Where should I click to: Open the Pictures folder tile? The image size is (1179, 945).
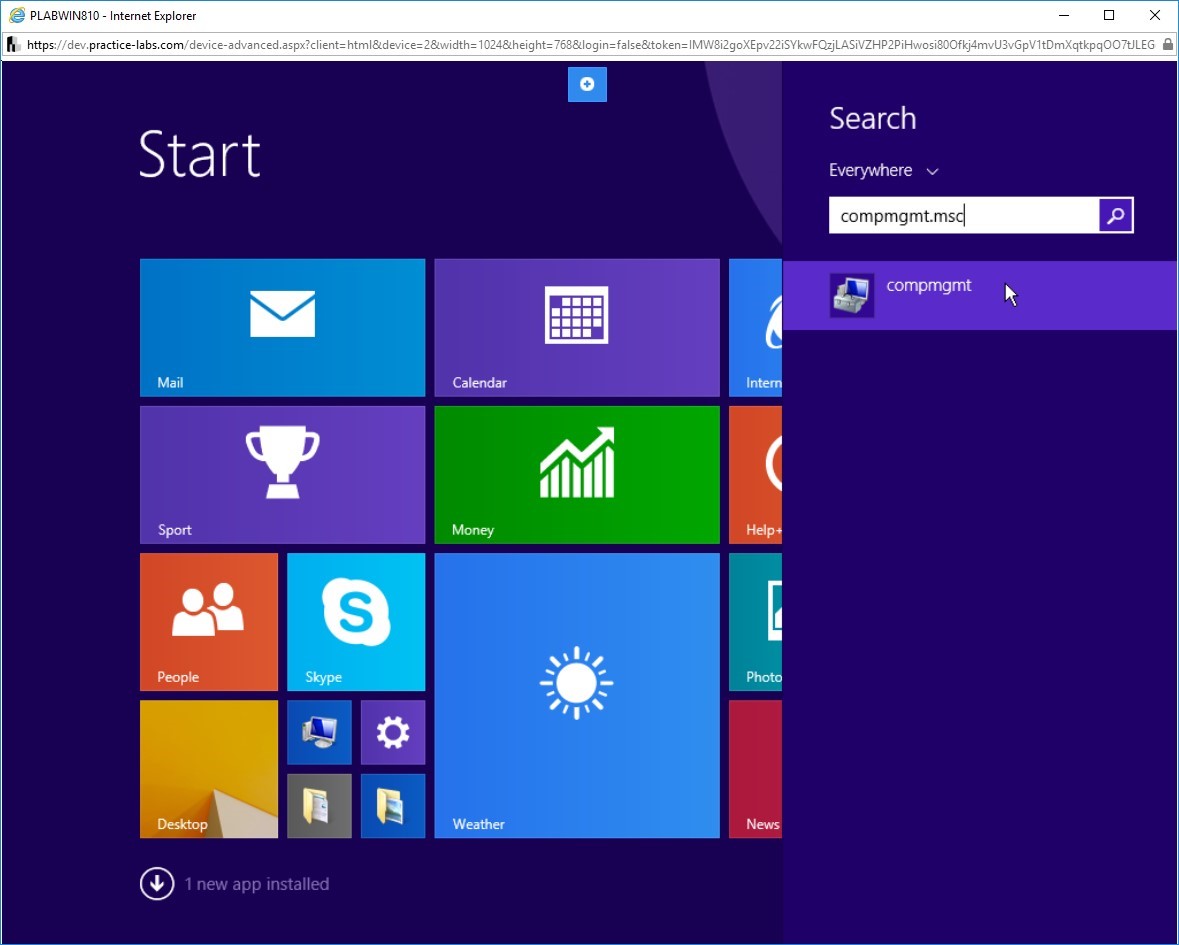[x=392, y=806]
